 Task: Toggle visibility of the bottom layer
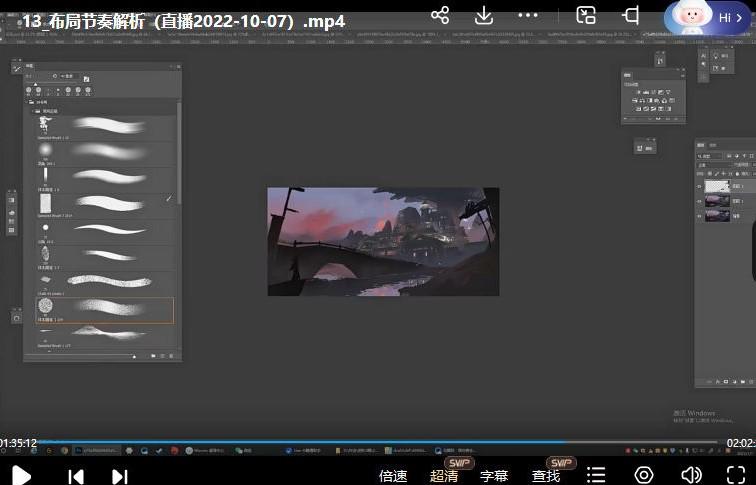[699, 214]
